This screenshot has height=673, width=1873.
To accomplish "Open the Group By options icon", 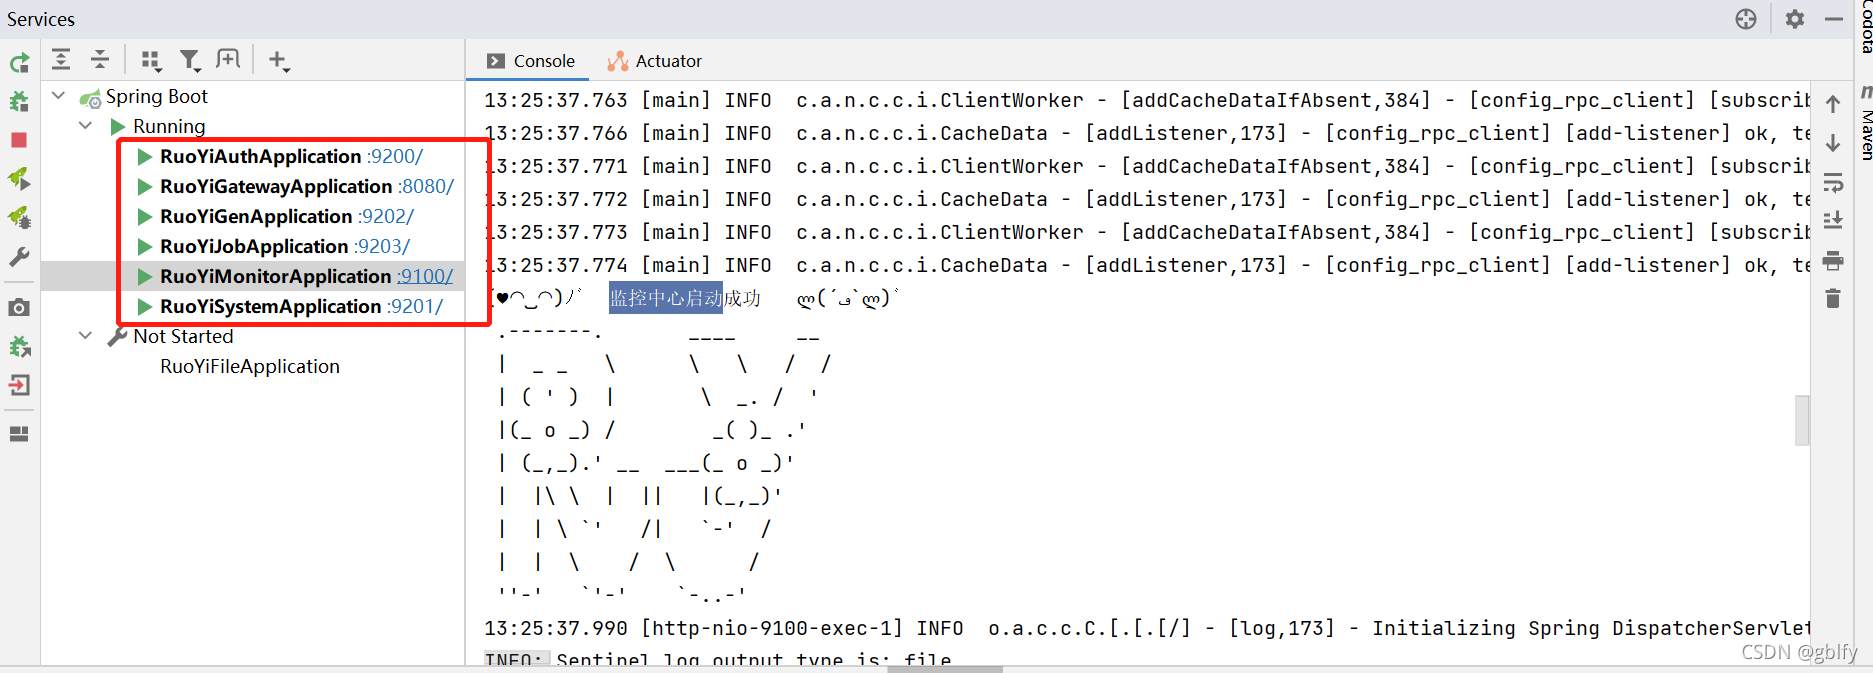I will (151, 61).
